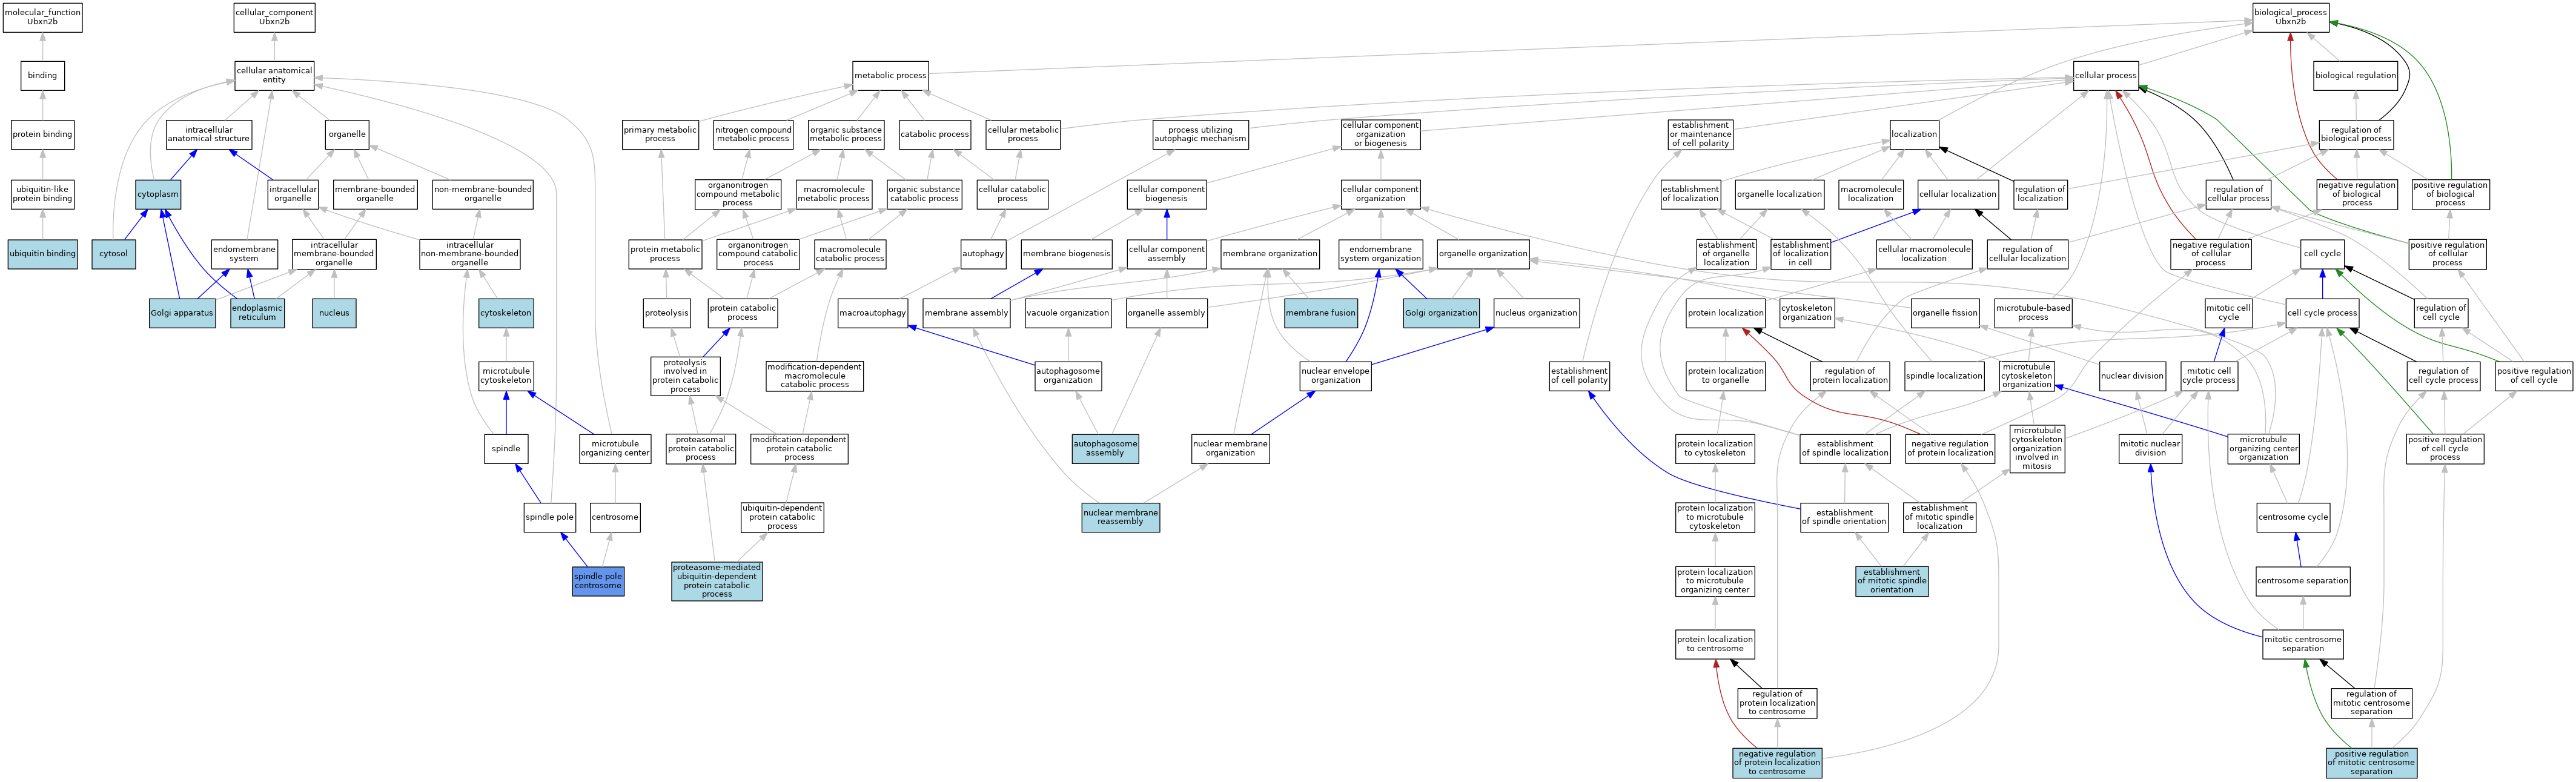The width and height of the screenshot is (2576, 782).
Task: Click the 'vacuole organization' node
Action: click(1068, 313)
